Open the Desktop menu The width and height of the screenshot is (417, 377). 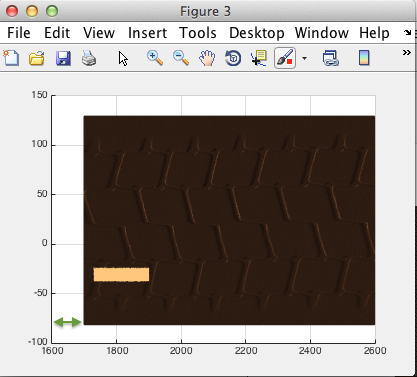tap(257, 33)
